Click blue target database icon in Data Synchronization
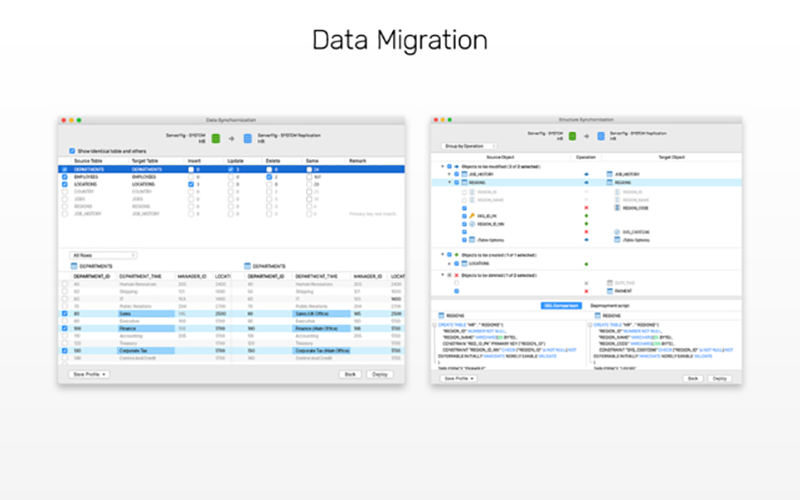Image resolution: width=800 pixels, height=500 pixels. click(x=247, y=138)
